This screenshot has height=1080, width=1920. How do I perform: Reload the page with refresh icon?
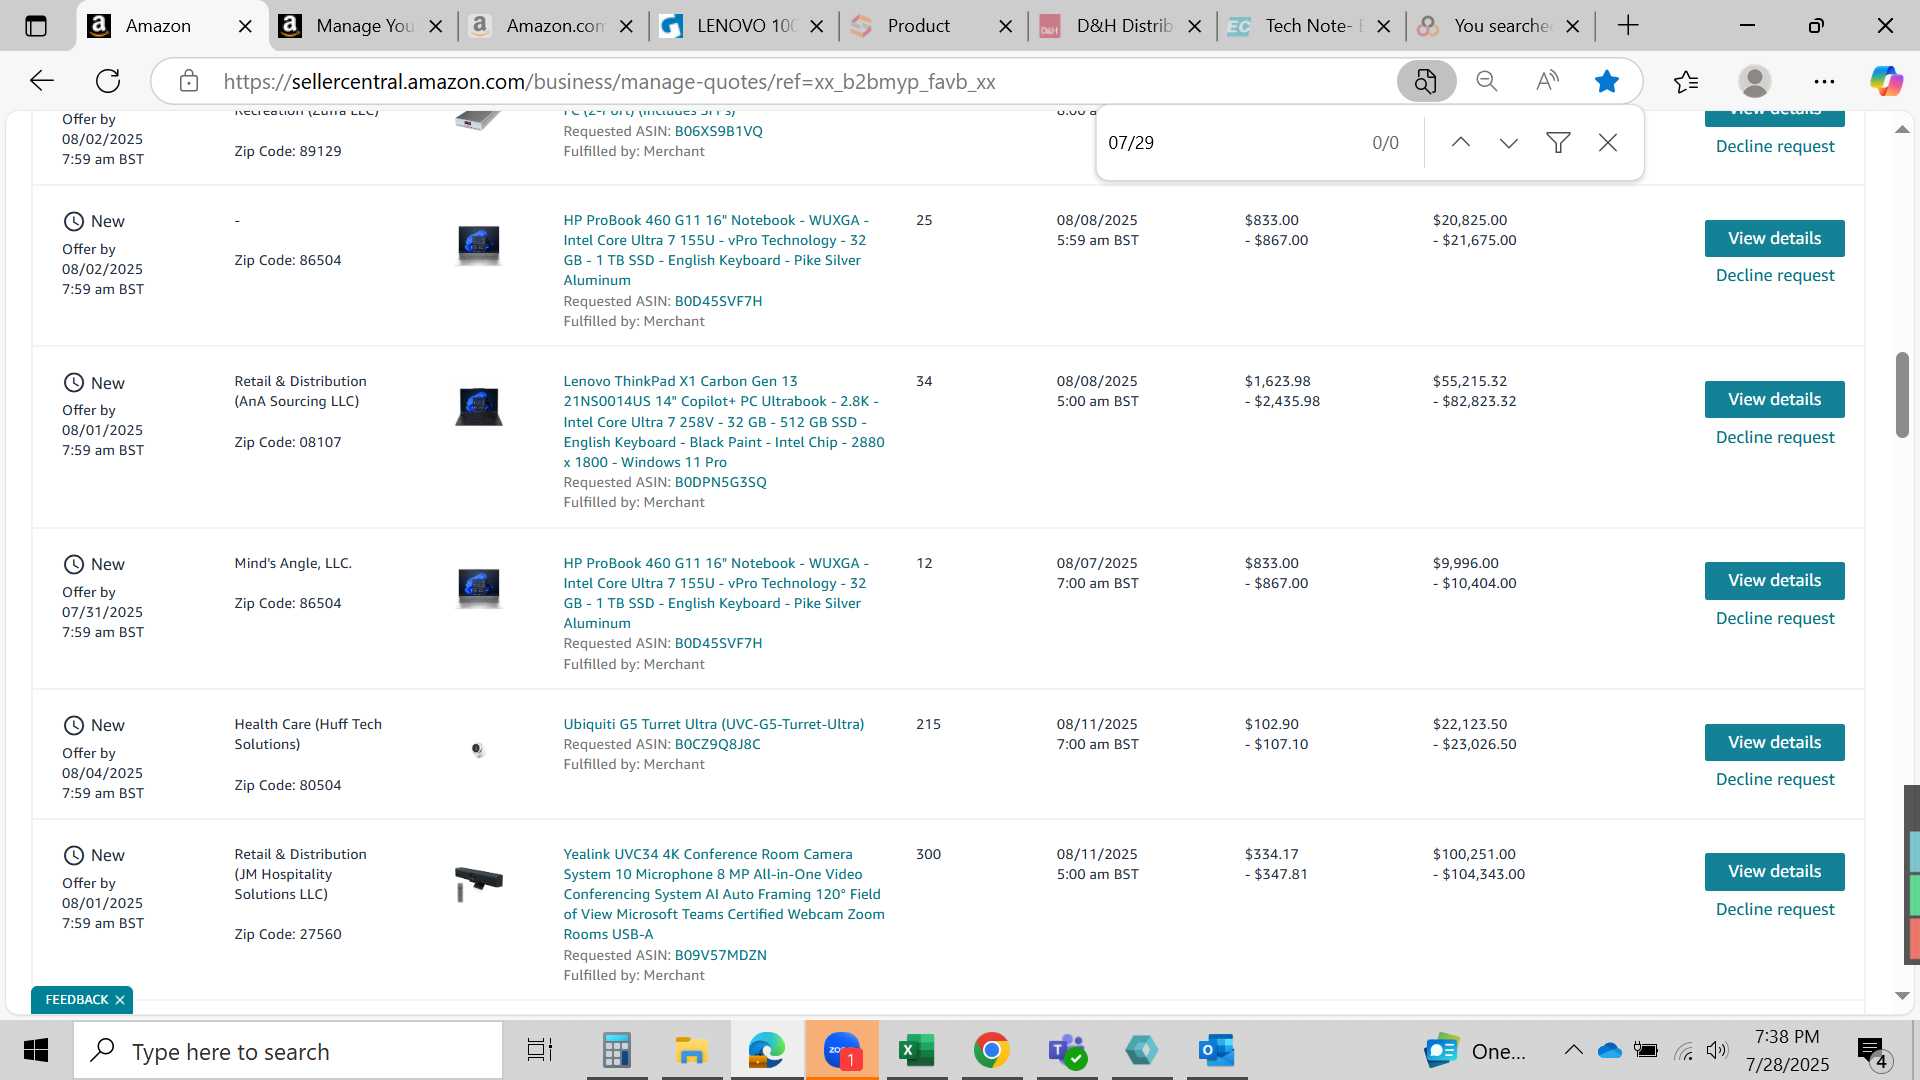[x=108, y=81]
